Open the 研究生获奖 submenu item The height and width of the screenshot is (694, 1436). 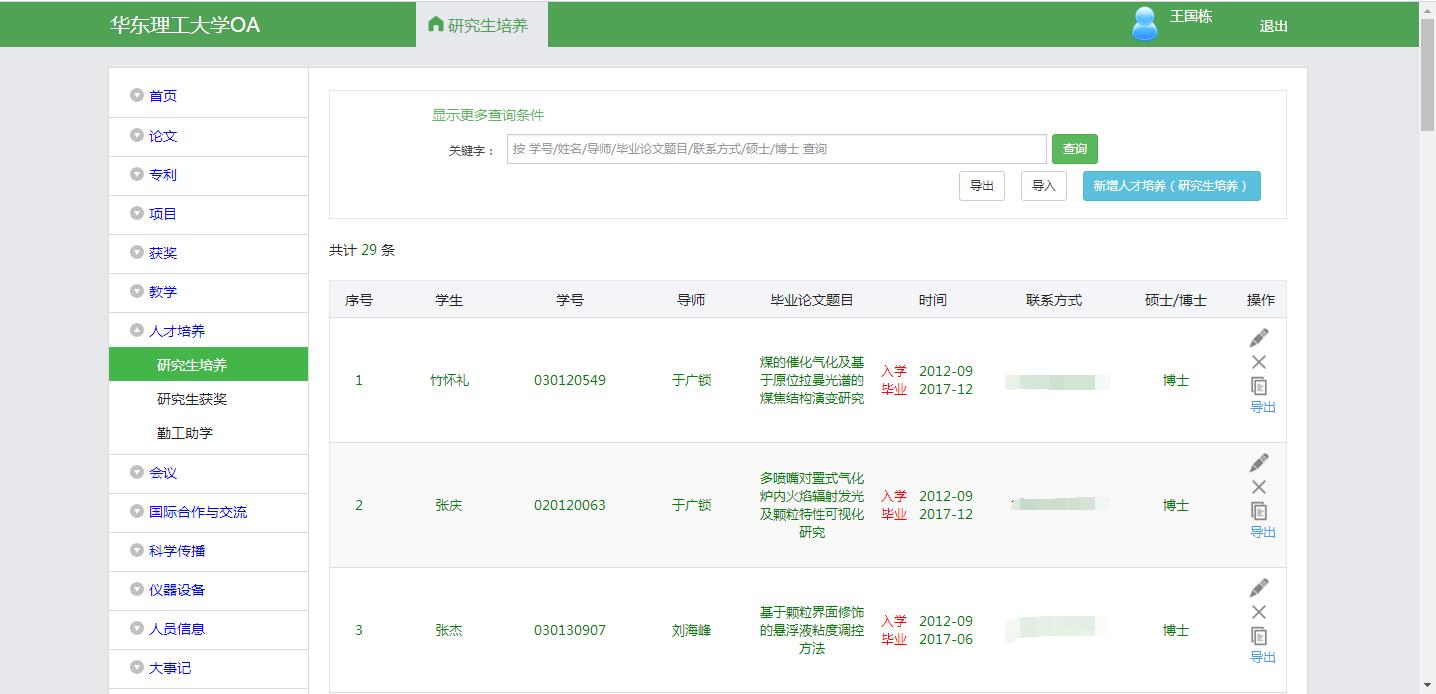pos(192,399)
